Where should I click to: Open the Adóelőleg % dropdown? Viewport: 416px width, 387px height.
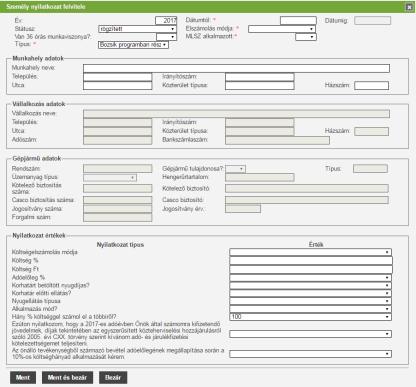[x=310, y=278]
